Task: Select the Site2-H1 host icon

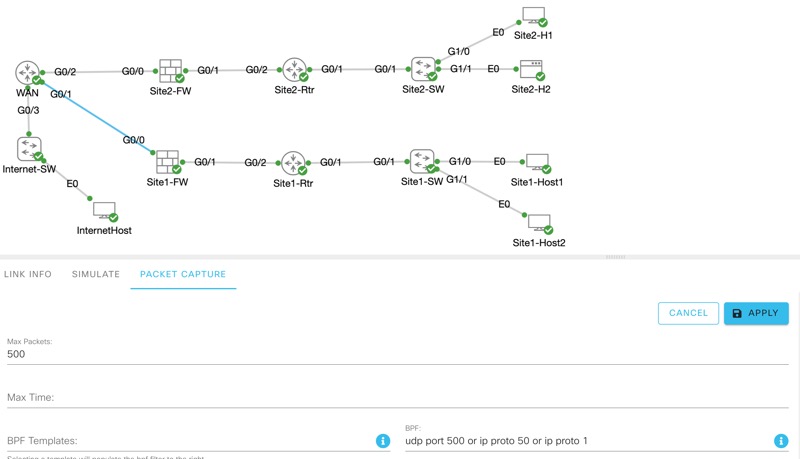Action: click(533, 17)
